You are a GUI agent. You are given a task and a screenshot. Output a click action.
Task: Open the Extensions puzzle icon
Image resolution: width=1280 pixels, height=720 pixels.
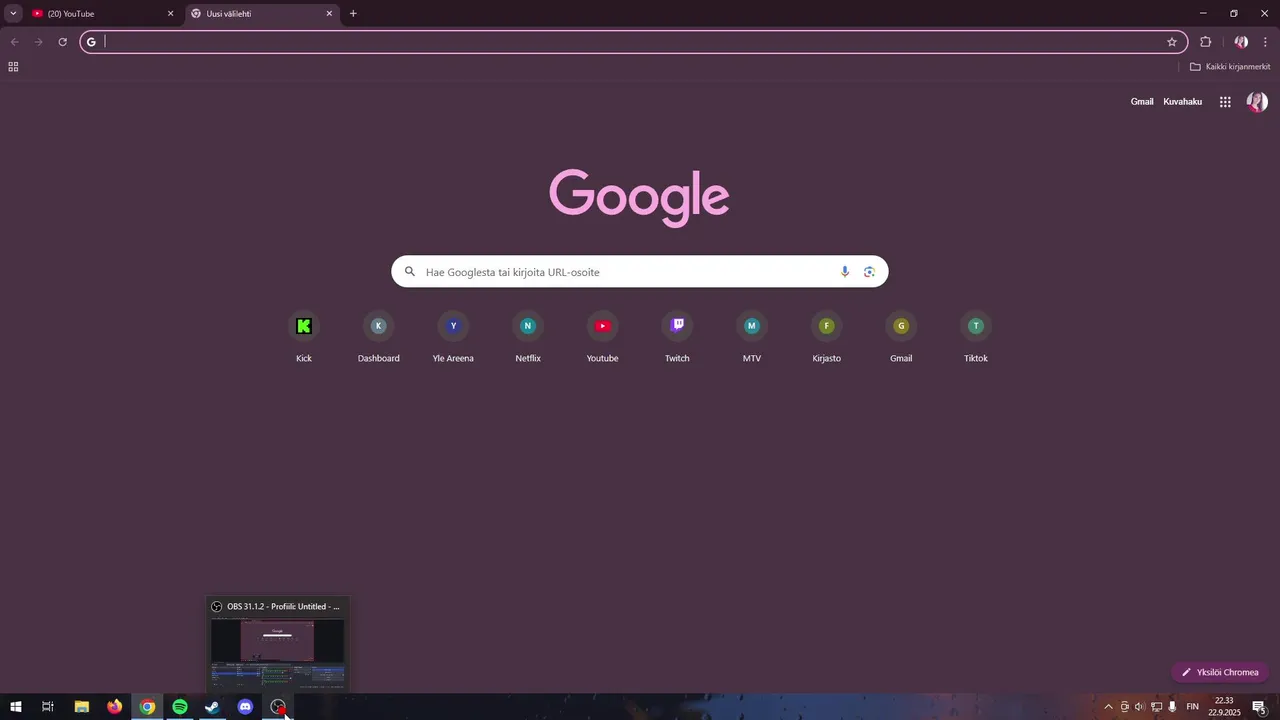(1205, 42)
